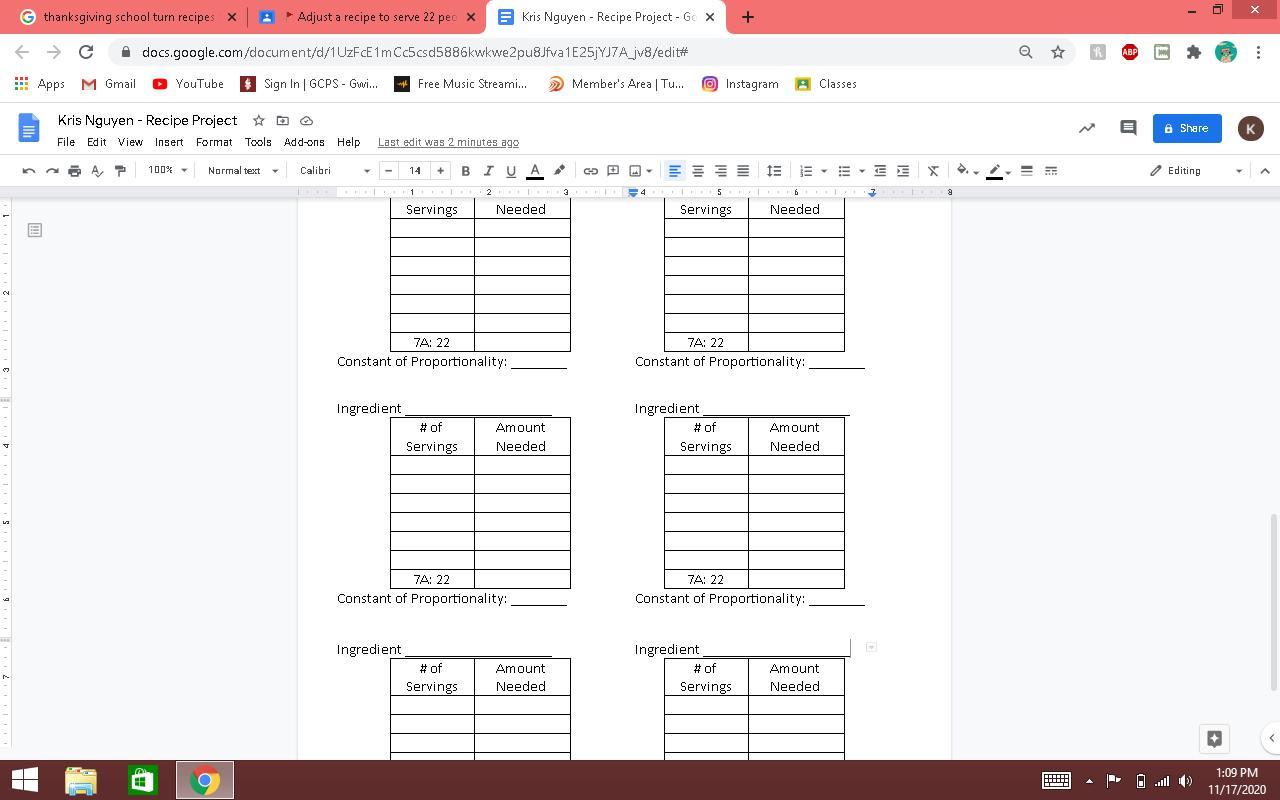Toggle bold formatting
The height and width of the screenshot is (800, 1280).
[465, 171]
